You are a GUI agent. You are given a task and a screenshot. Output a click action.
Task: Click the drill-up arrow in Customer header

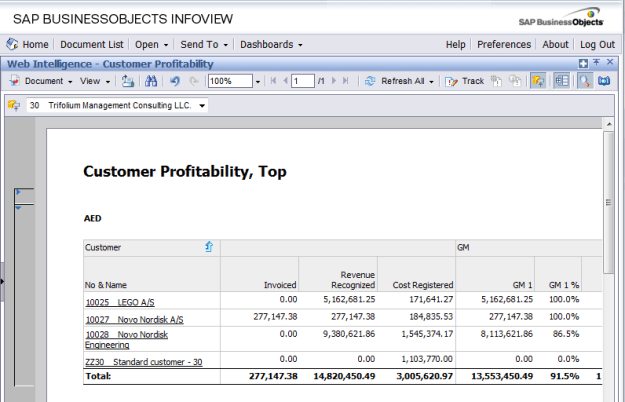[x=209, y=246]
